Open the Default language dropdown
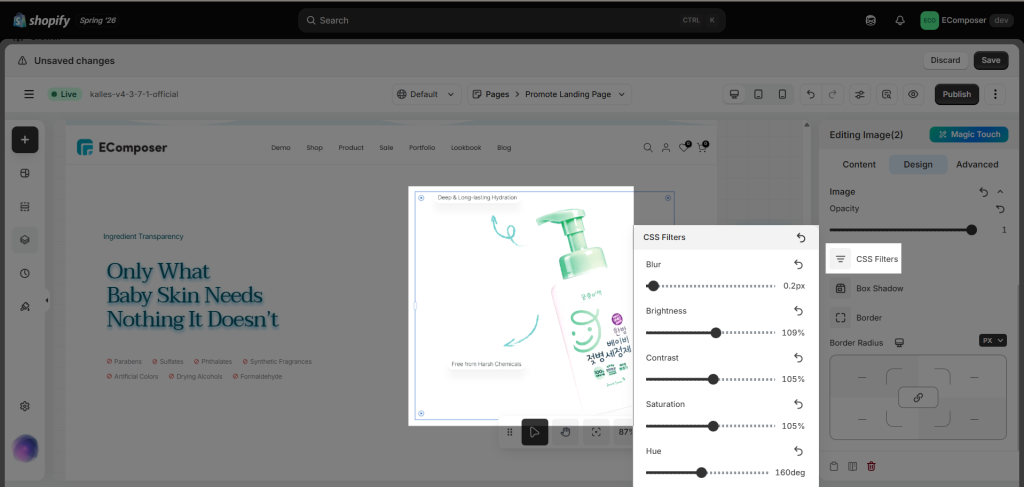The width and height of the screenshot is (1024, 487). 426,94
